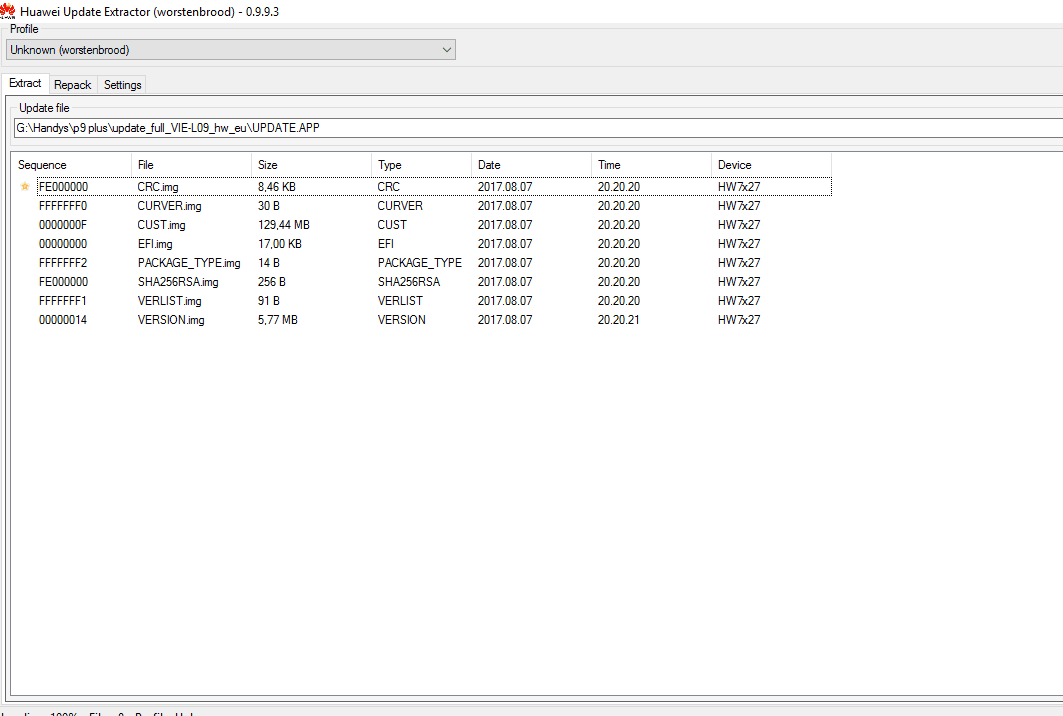Click the 20.20.21 time value
The height and width of the screenshot is (716, 1063).
618,319
